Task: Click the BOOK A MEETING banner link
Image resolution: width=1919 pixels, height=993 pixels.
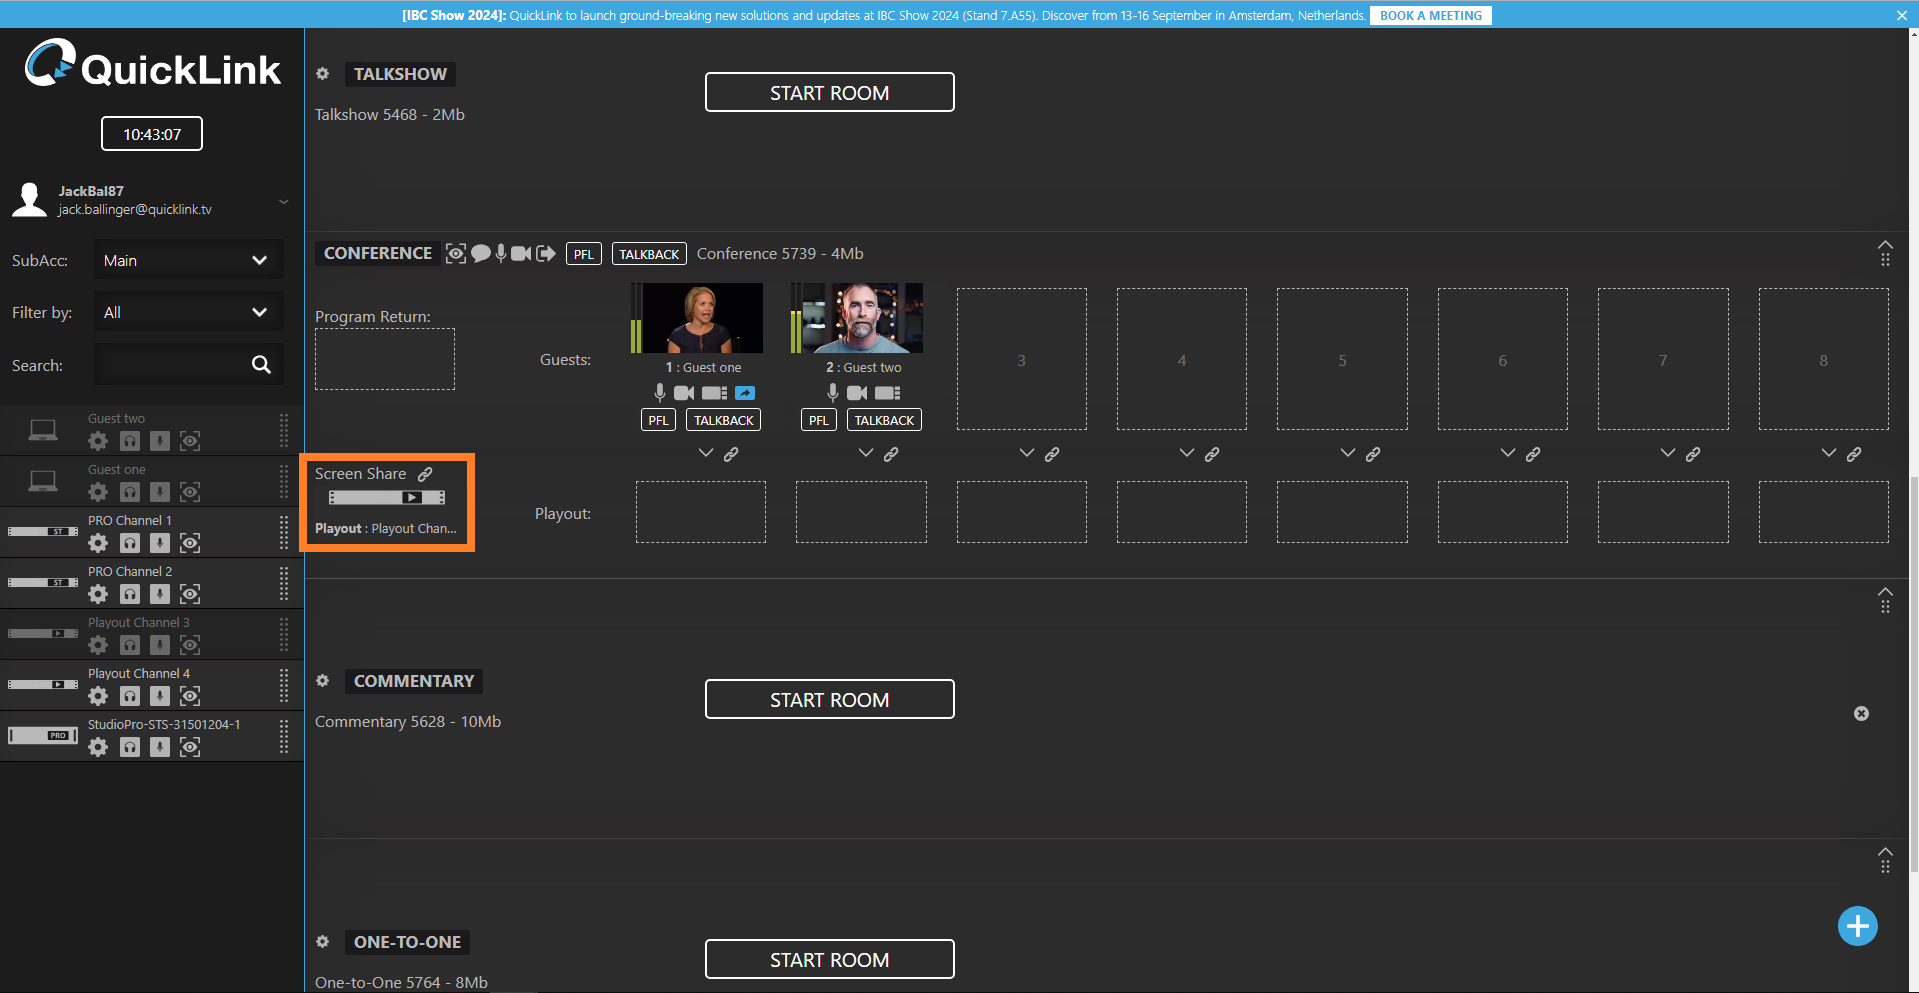Action: tap(1430, 15)
